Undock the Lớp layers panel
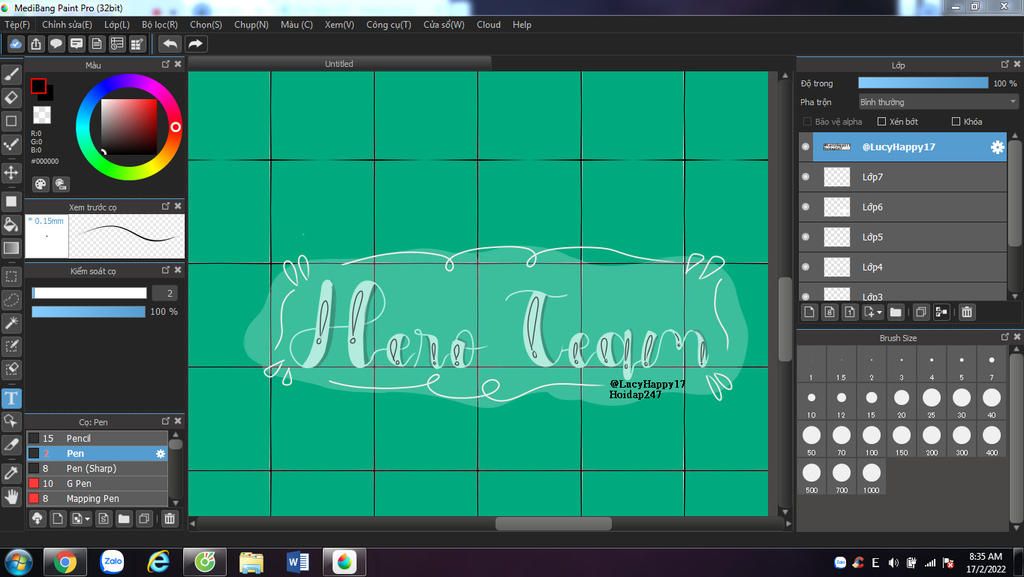 [1004, 64]
